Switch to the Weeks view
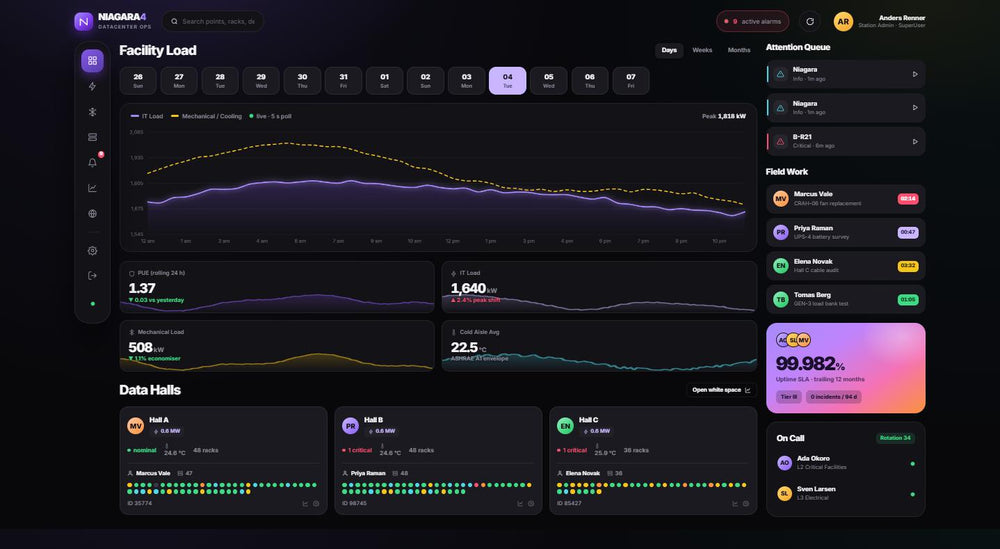1000x549 pixels. click(702, 50)
